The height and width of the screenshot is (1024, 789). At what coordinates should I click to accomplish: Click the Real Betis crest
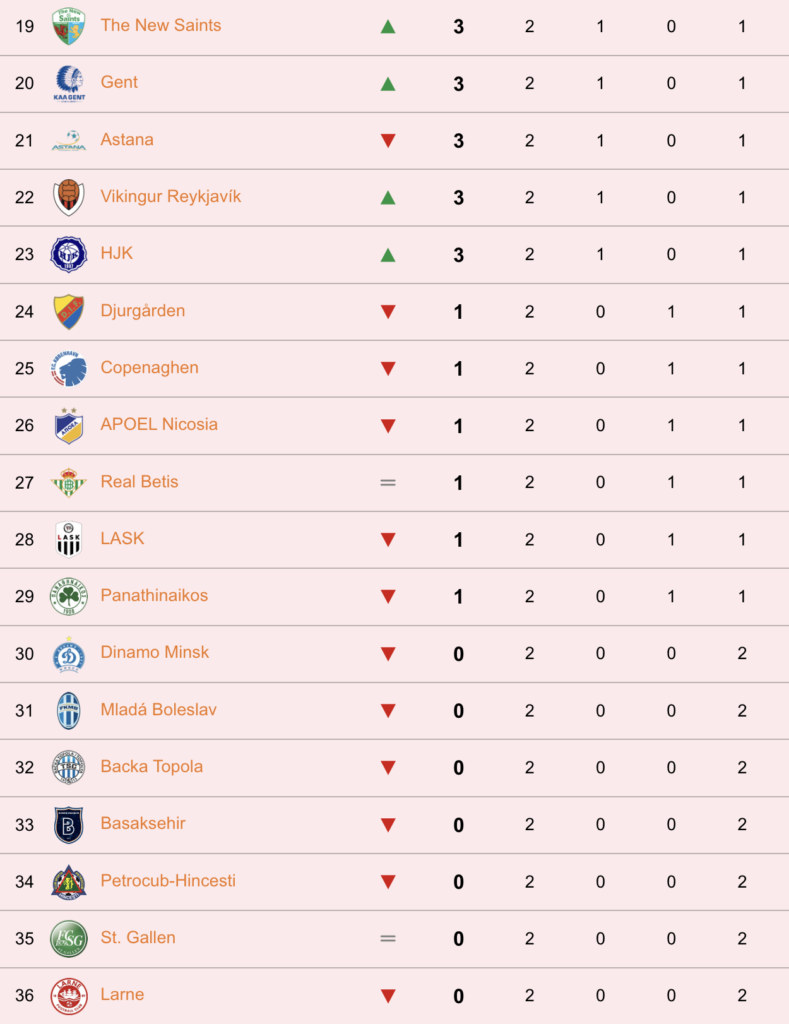(69, 483)
